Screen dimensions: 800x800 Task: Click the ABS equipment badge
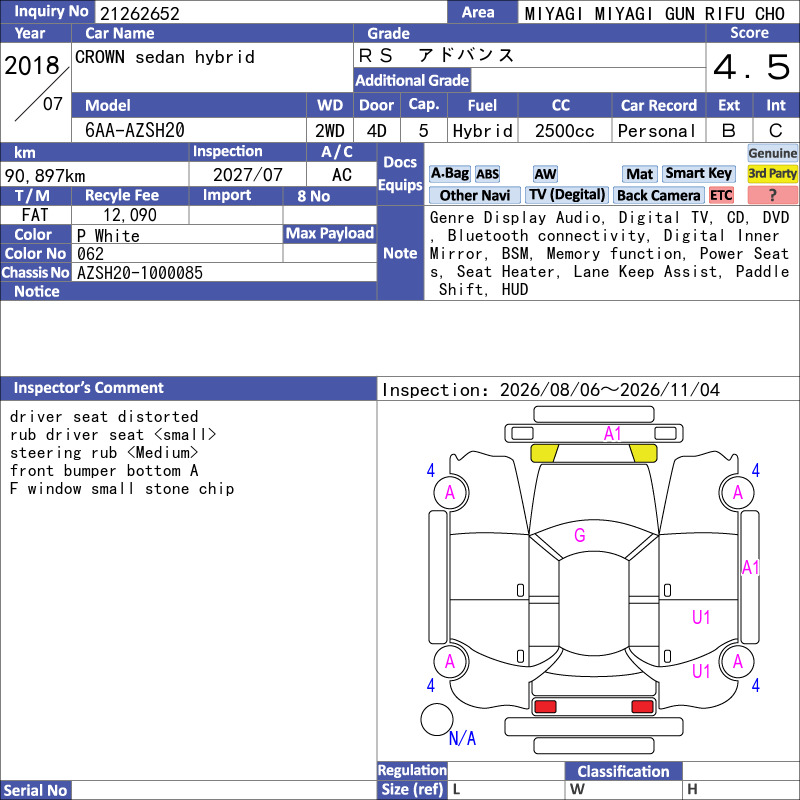pos(487,174)
